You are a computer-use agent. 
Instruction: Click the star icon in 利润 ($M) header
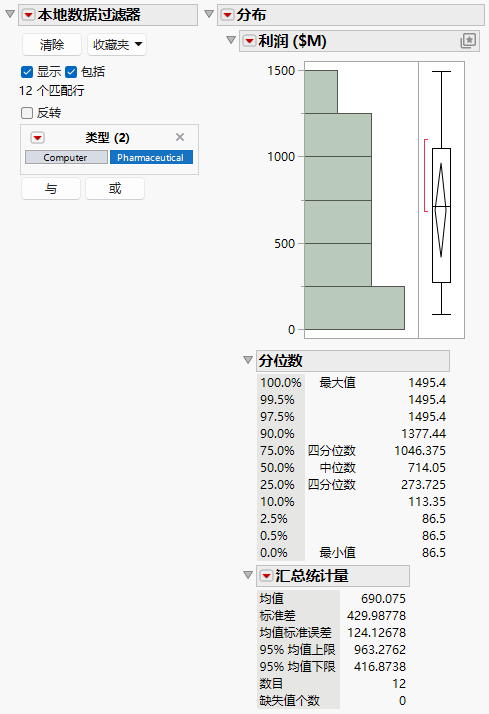pos(468,41)
